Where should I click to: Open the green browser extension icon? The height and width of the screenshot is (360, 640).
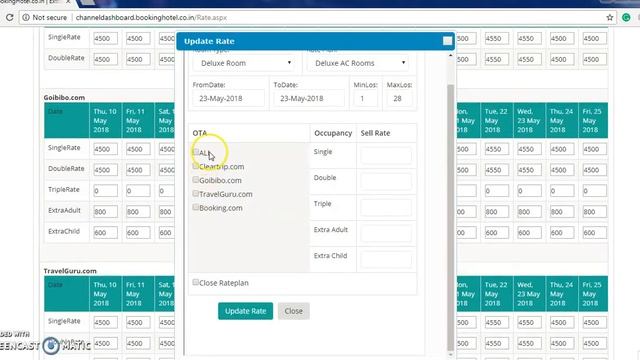626,18
